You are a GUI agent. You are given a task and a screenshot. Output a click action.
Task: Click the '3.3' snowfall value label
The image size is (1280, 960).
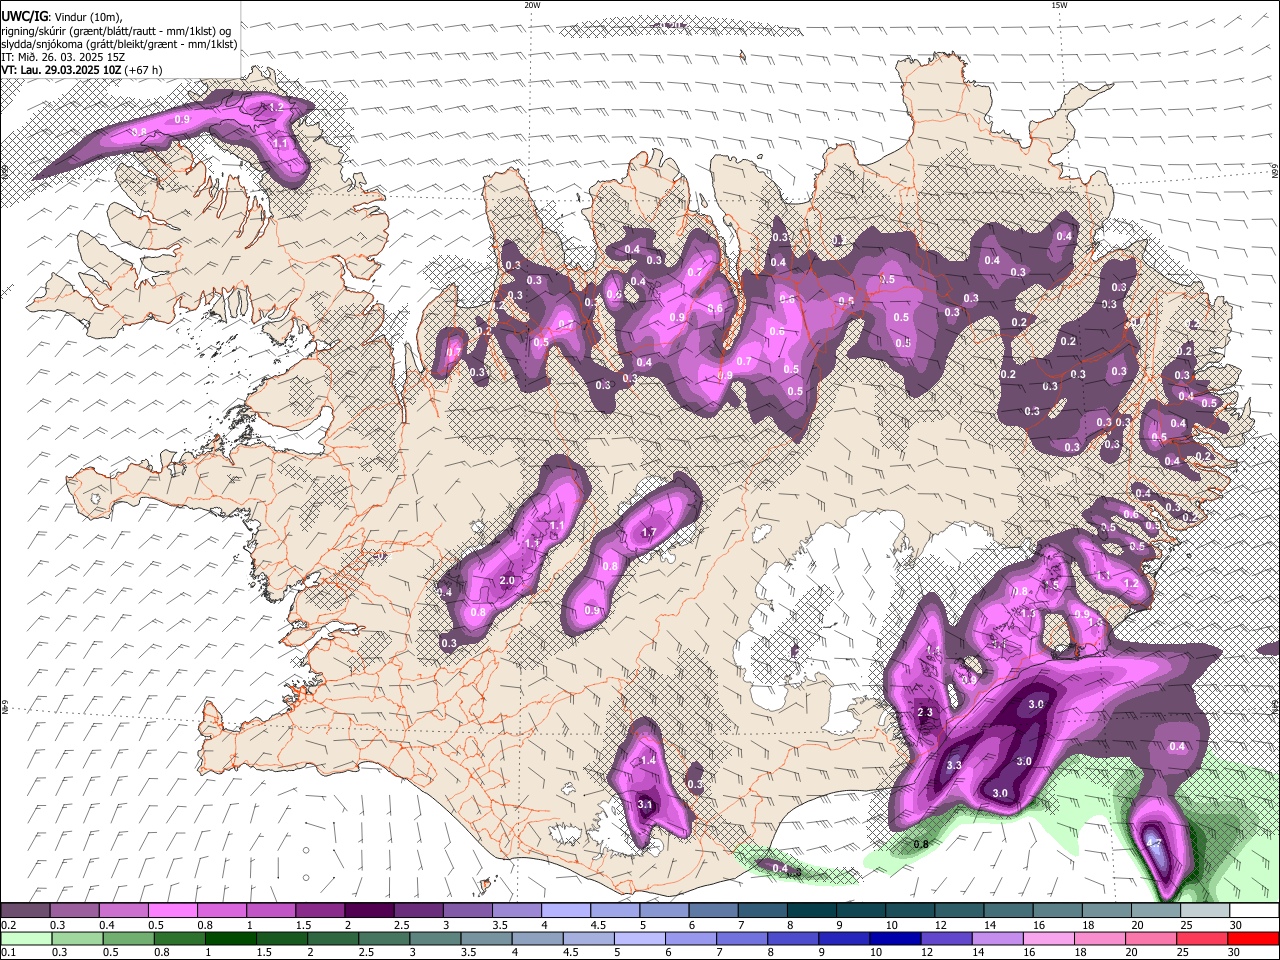point(954,766)
